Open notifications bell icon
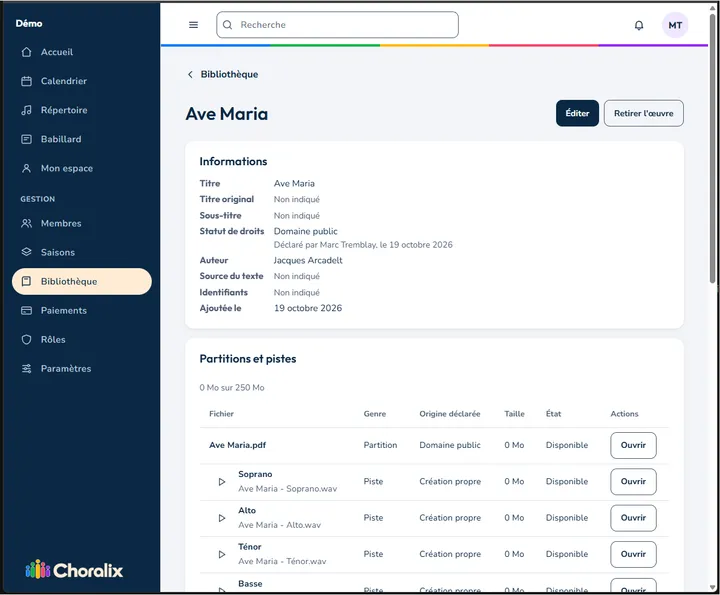720x595 pixels. 639,25
